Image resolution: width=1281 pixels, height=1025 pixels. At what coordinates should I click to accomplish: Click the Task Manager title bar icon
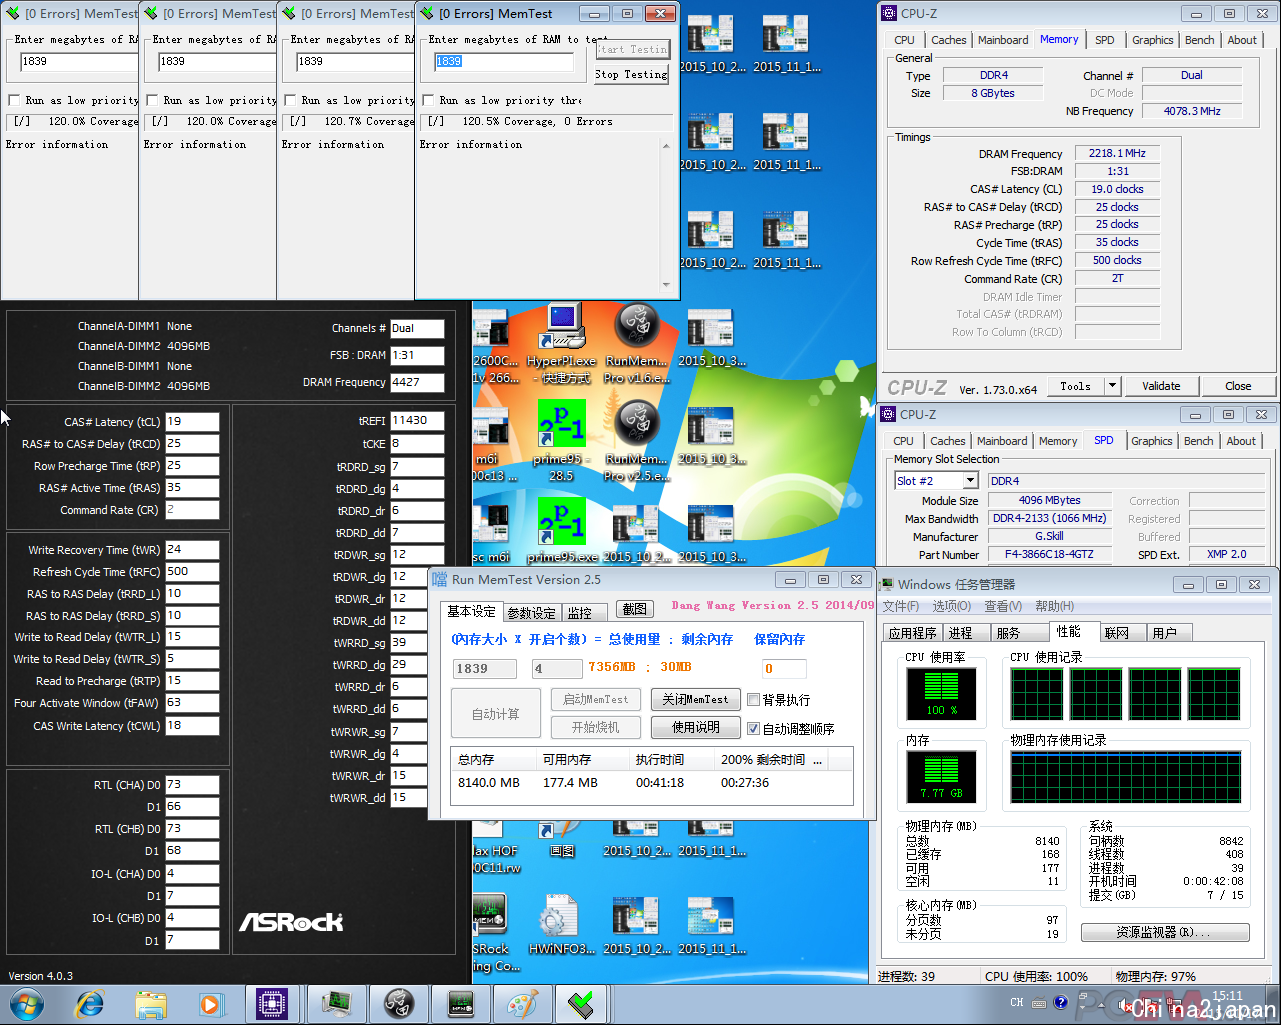coord(886,584)
